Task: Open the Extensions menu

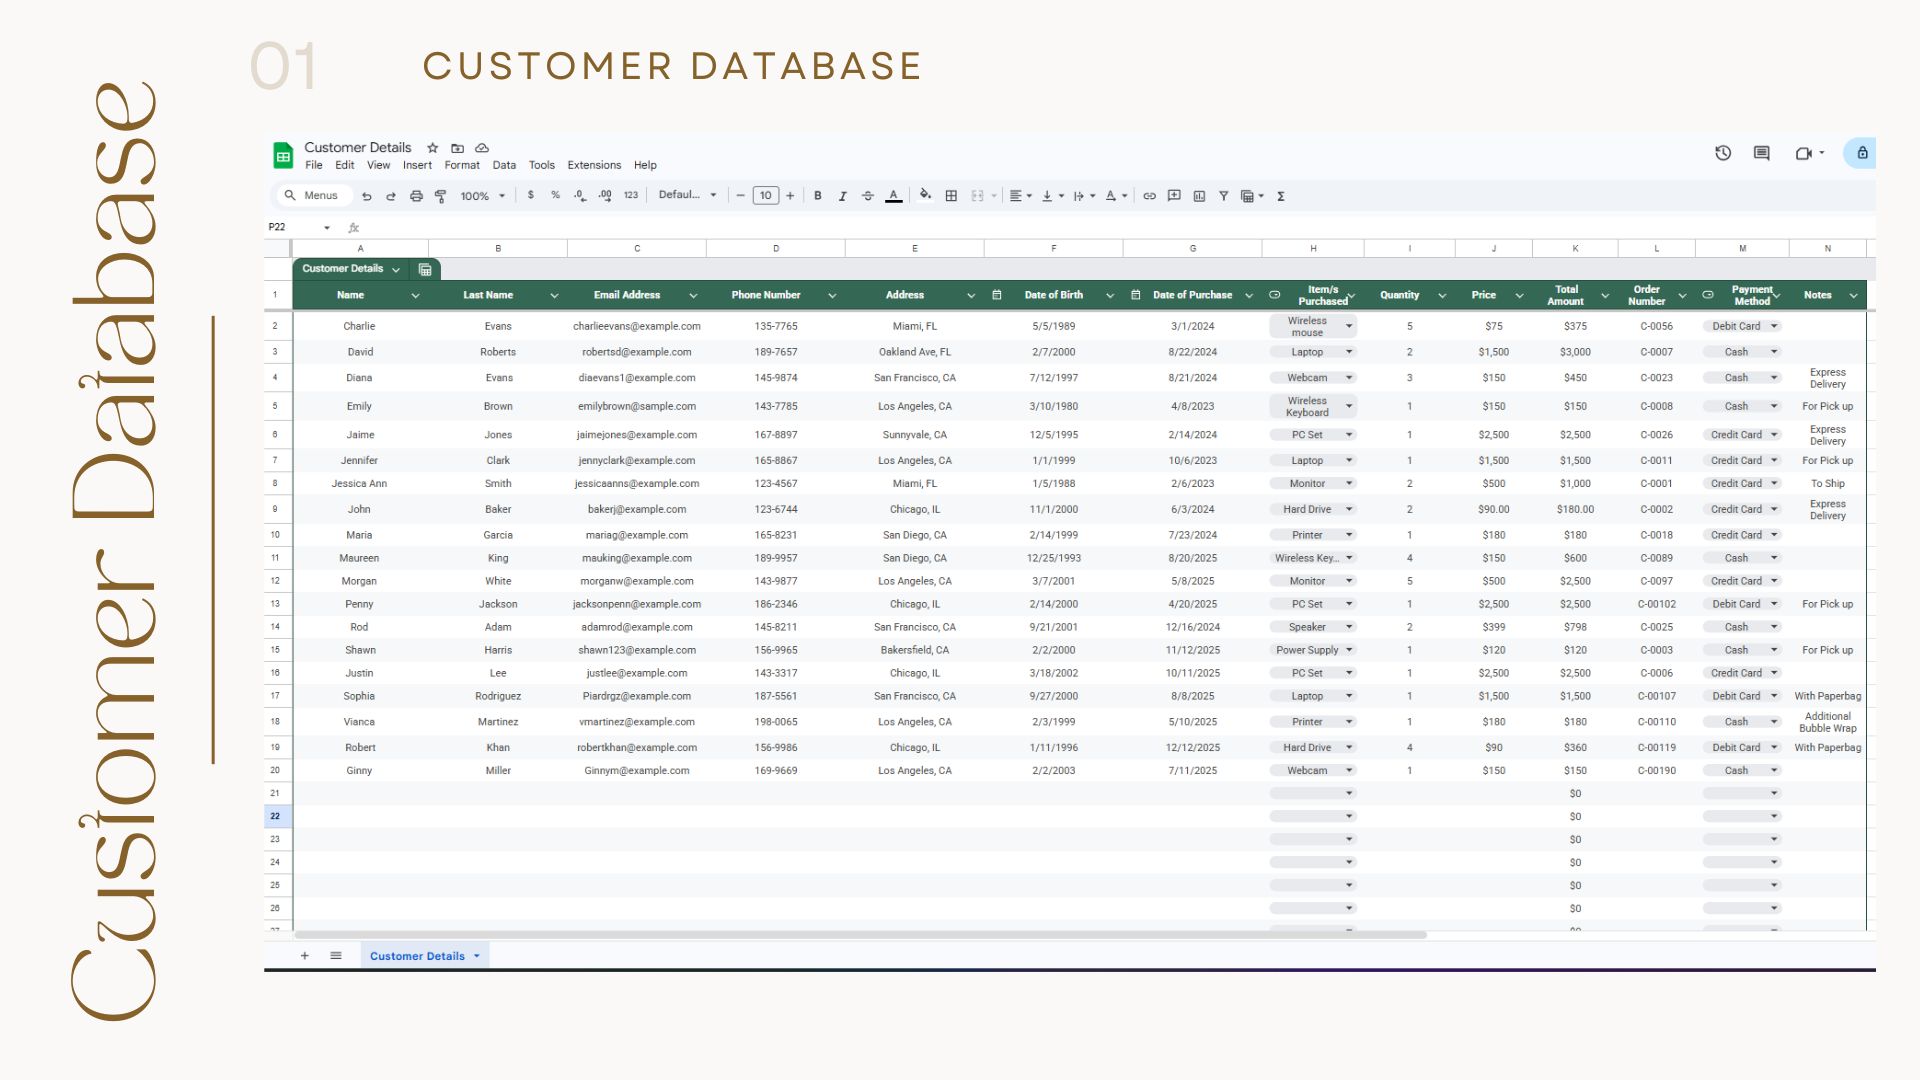Action: pos(593,165)
